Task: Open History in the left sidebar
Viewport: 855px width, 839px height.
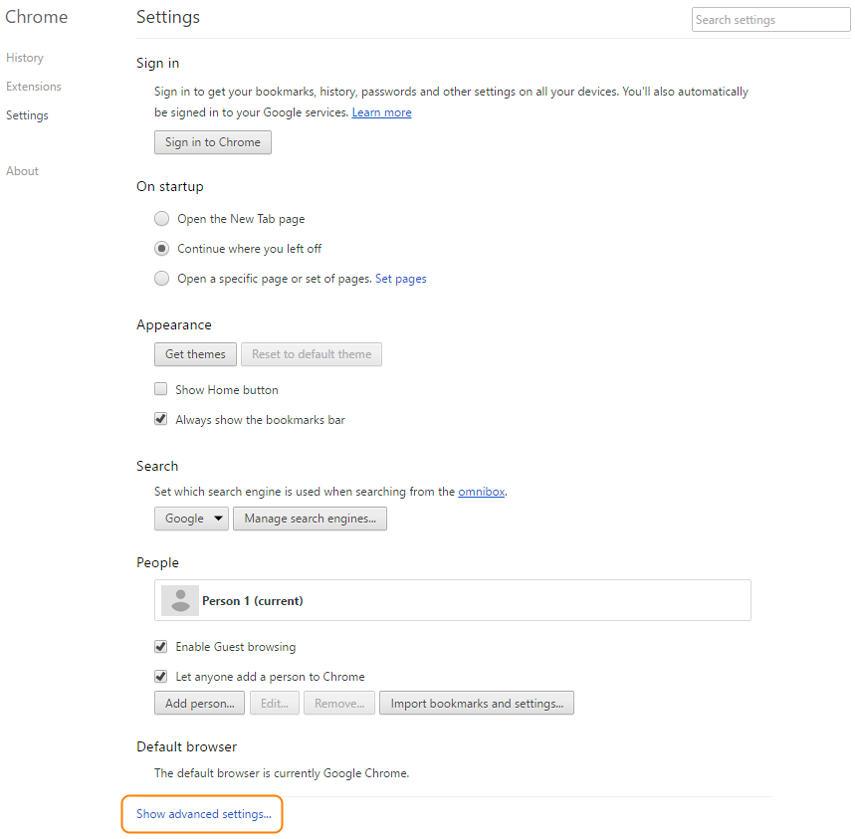Action: pos(25,58)
